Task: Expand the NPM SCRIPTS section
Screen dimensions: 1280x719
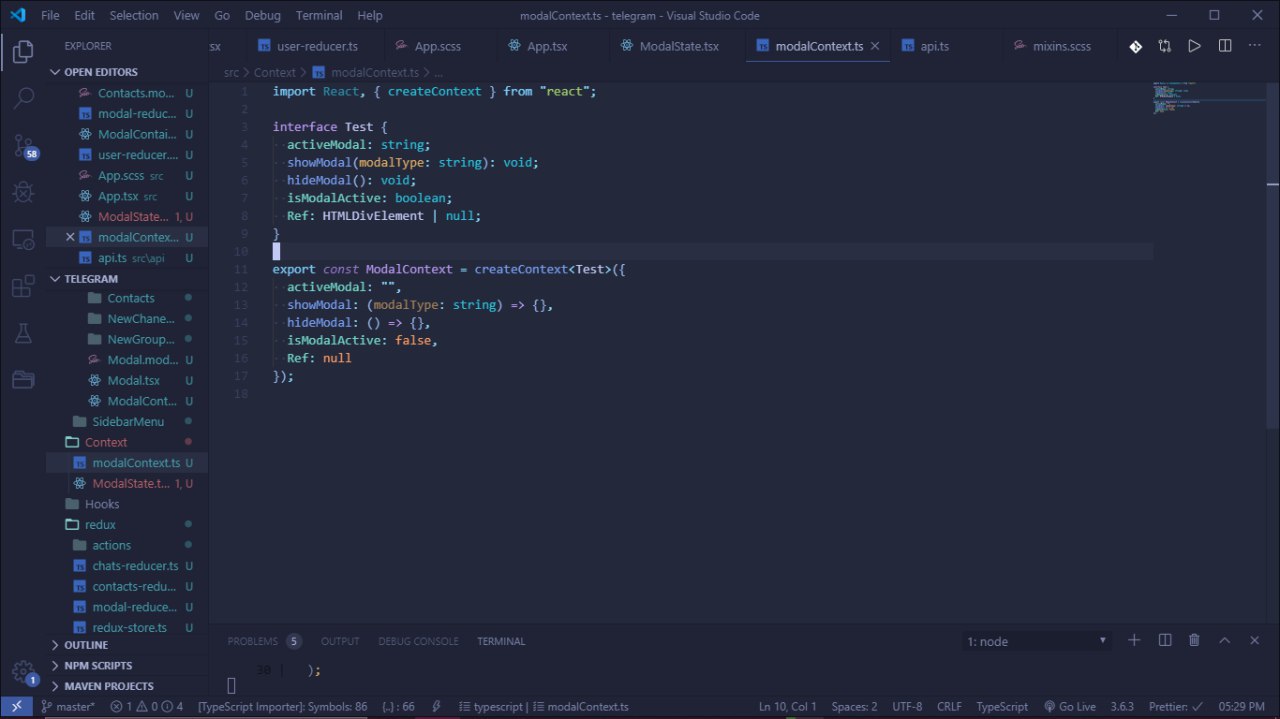Action: coord(97,665)
